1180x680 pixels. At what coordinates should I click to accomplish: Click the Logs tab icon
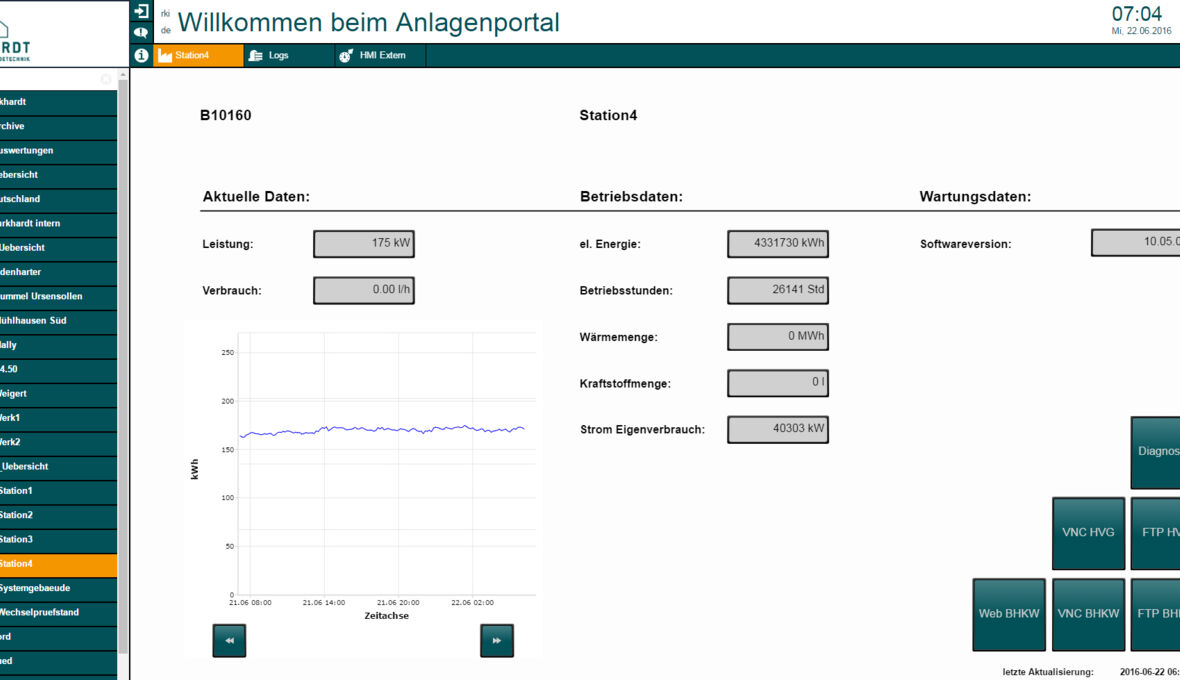click(x=256, y=56)
